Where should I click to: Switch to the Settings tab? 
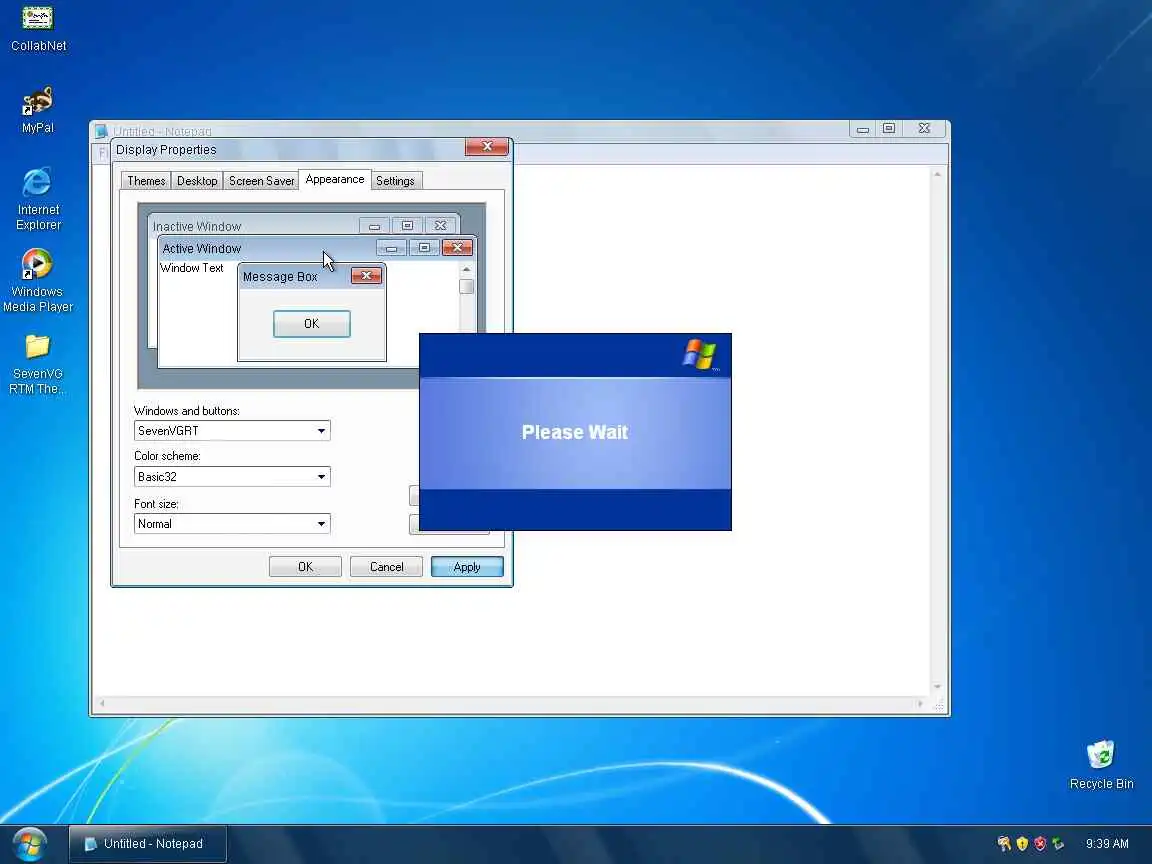pos(395,181)
